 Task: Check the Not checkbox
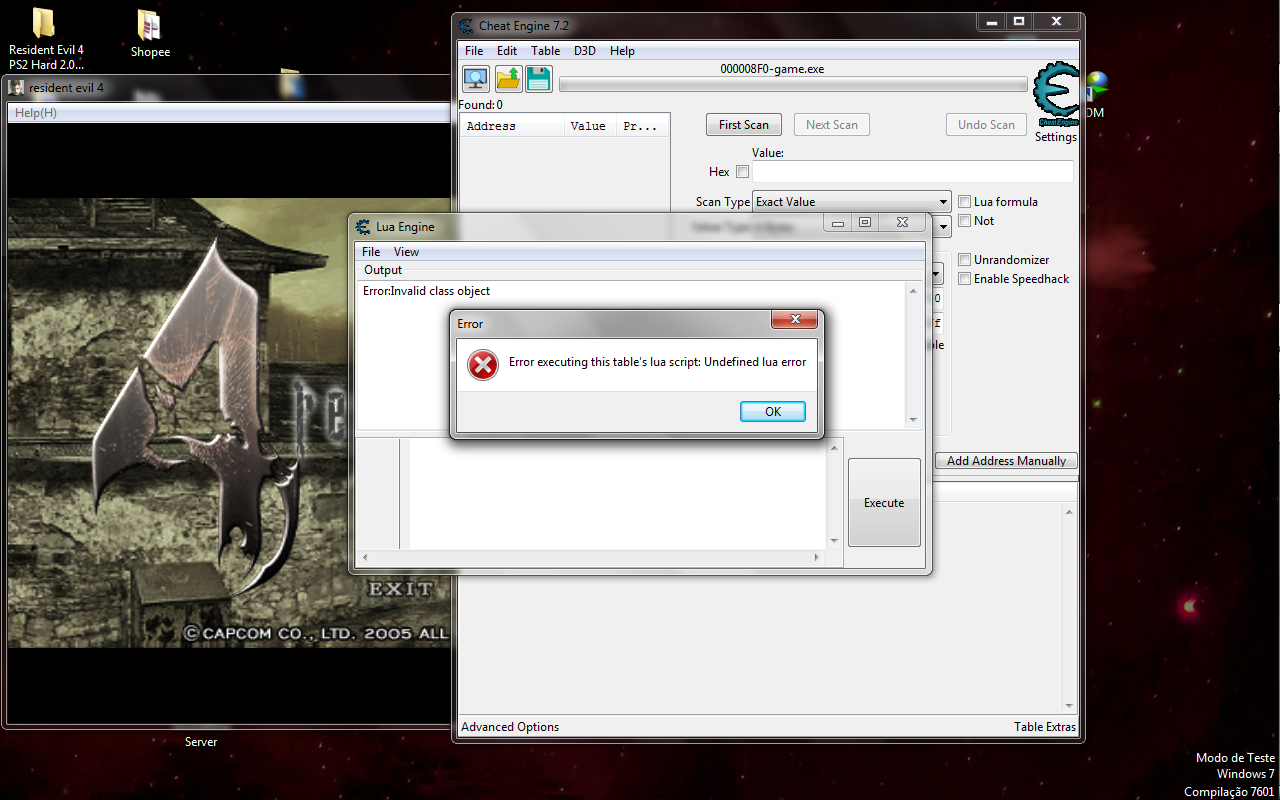pos(965,221)
